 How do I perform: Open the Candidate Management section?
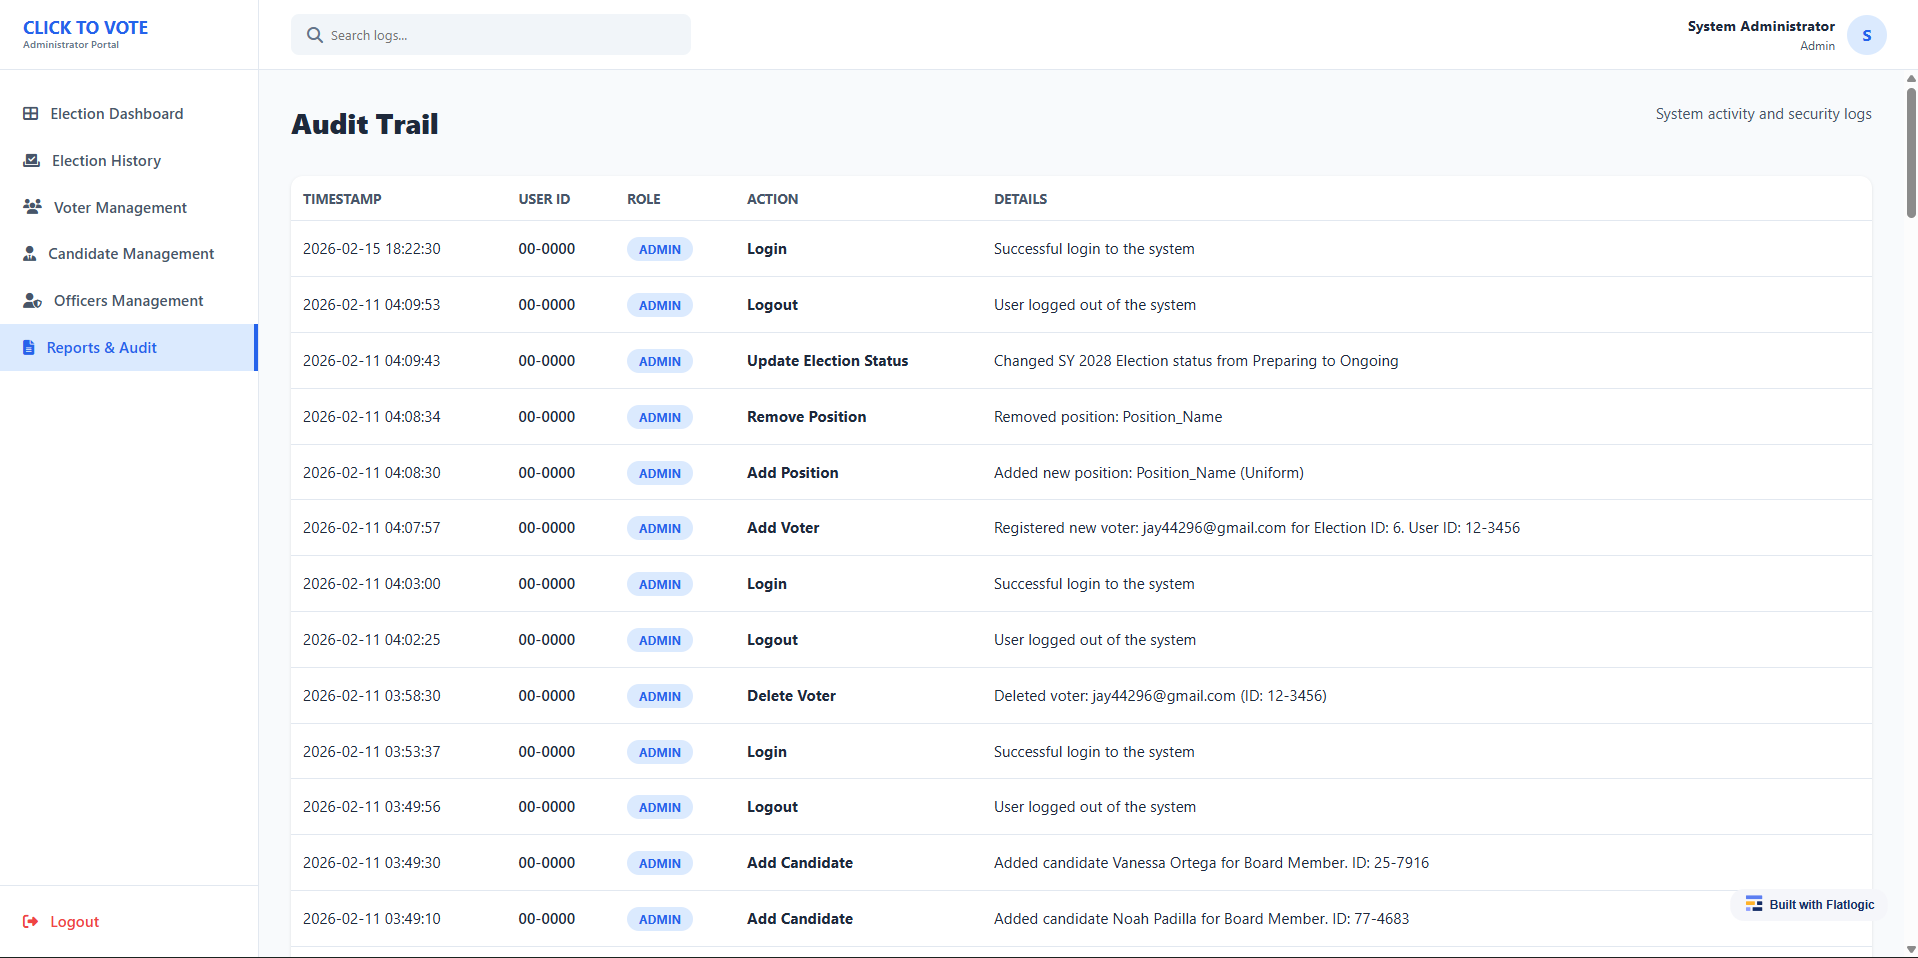point(131,254)
